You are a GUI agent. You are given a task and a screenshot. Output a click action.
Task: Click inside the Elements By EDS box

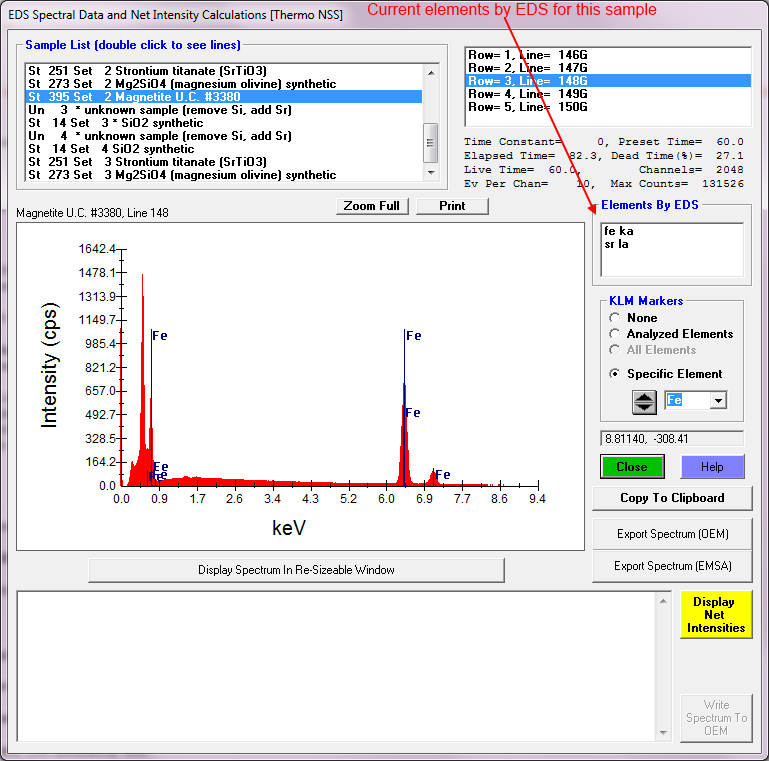pos(671,249)
